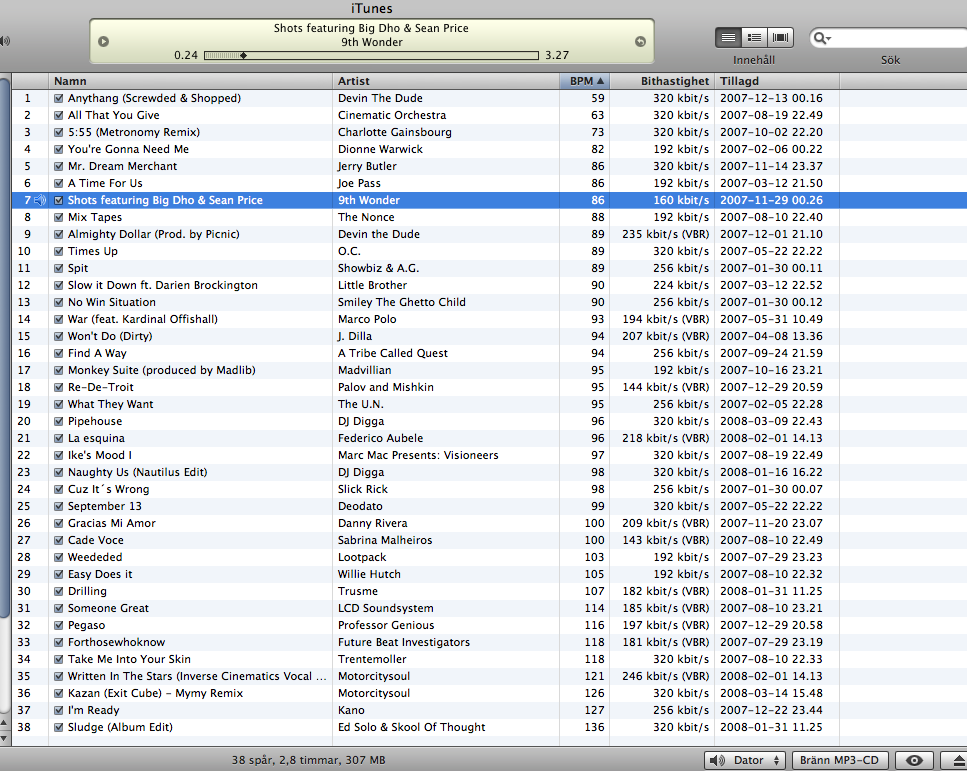Click the status text 38 spår, 2,8 timmar, 307 MB
The height and width of the screenshot is (771, 967).
coord(308,760)
